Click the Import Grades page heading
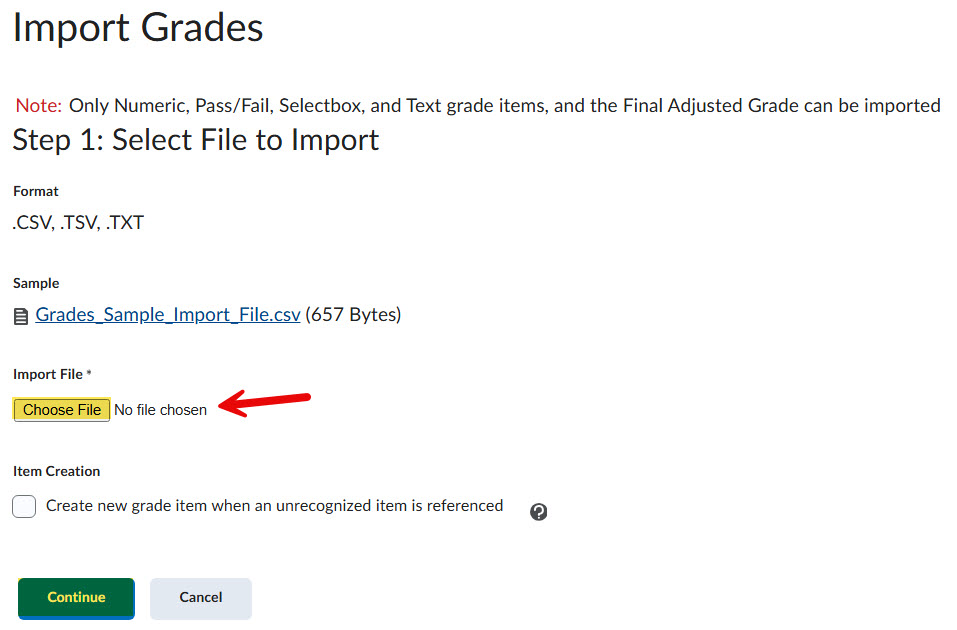This screenshot has height=630, width=957. (x=138, y=27)
